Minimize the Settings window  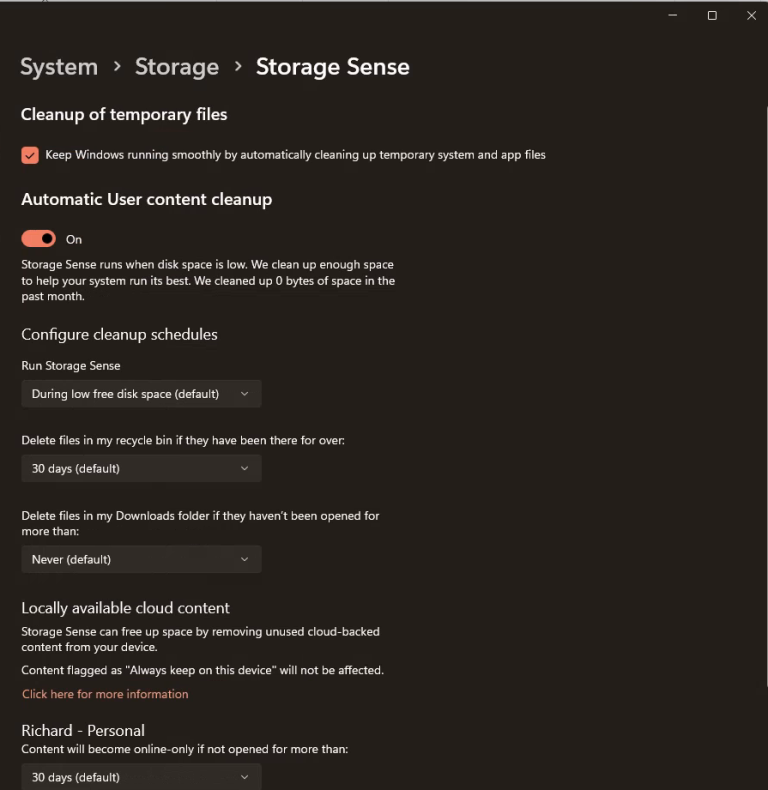click(x=672, y=16)
